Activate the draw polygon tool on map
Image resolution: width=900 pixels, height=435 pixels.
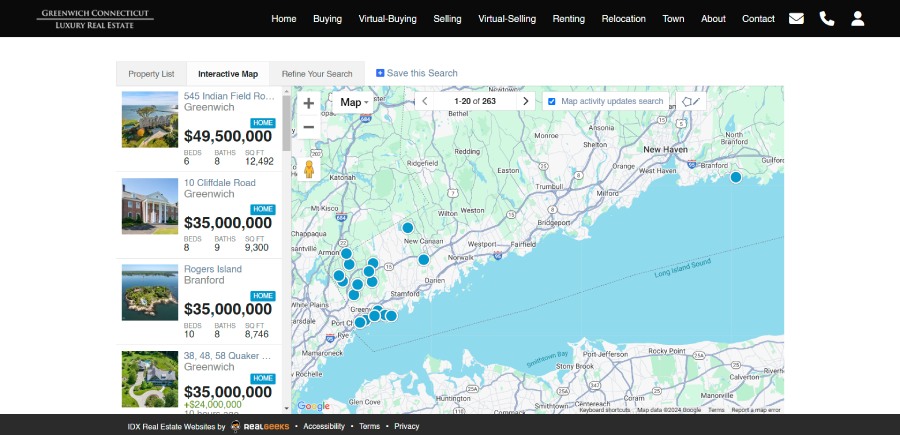(690, 102)
